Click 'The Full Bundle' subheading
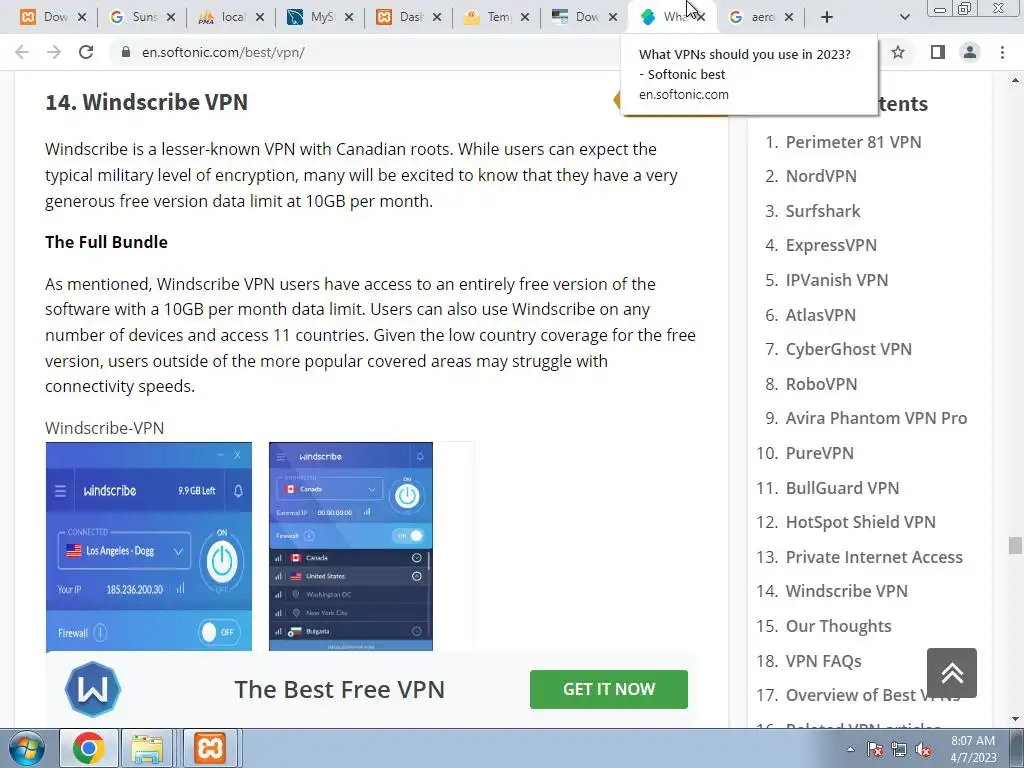The width and height of the screenshot is (1024, 768). click(x=106, y=242)
